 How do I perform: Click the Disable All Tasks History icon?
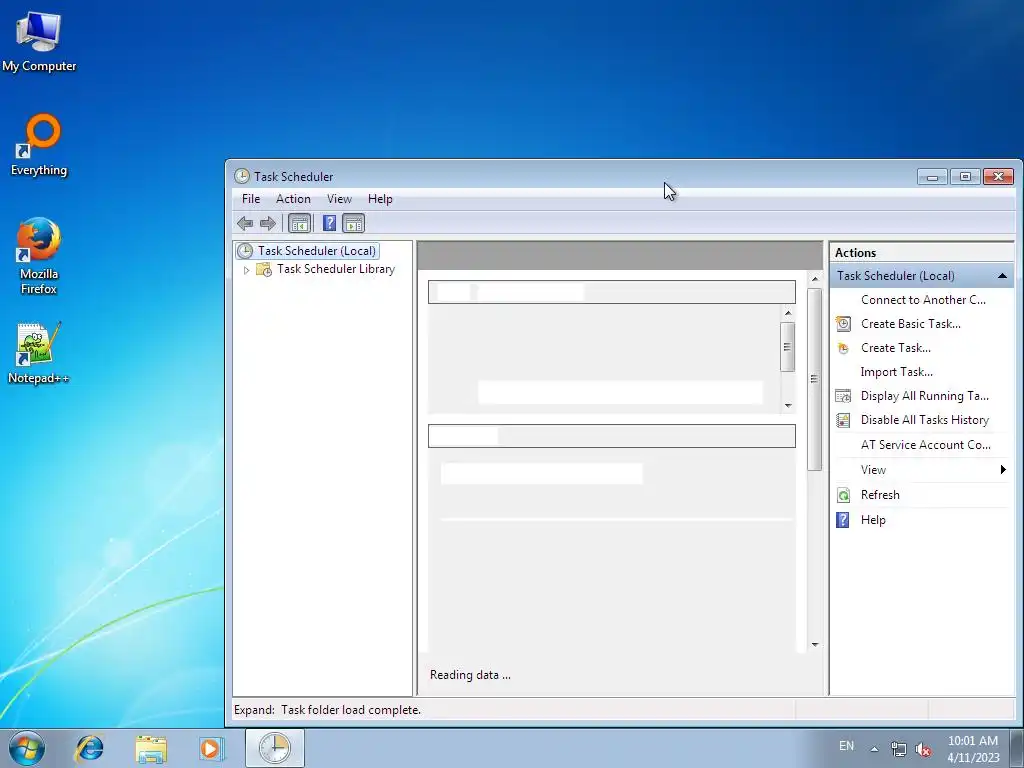[843, 420]
